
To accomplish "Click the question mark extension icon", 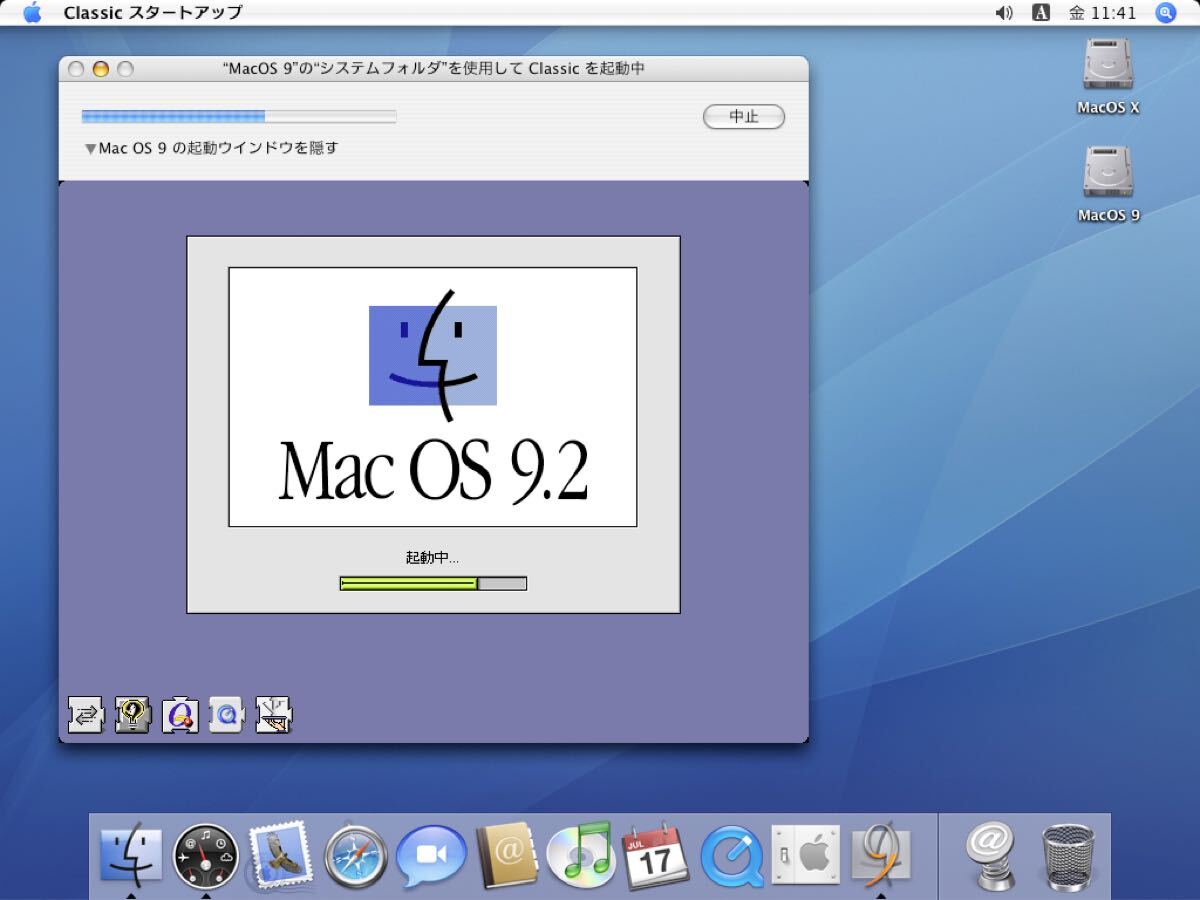I will pyautogui.click(x=133, y=714).
